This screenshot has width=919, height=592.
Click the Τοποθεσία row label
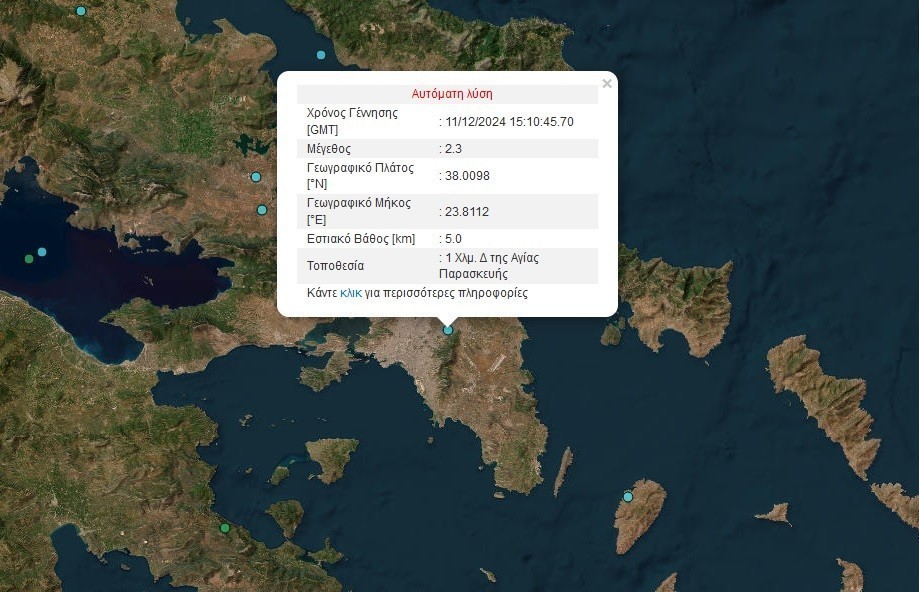coord(336,266)
